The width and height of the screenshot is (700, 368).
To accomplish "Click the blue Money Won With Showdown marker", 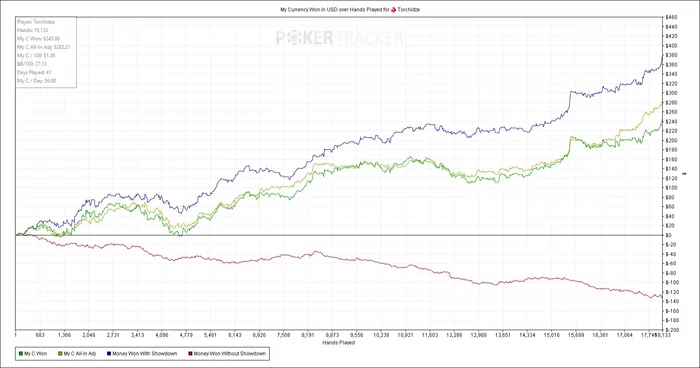I will [x=109, y=354].
